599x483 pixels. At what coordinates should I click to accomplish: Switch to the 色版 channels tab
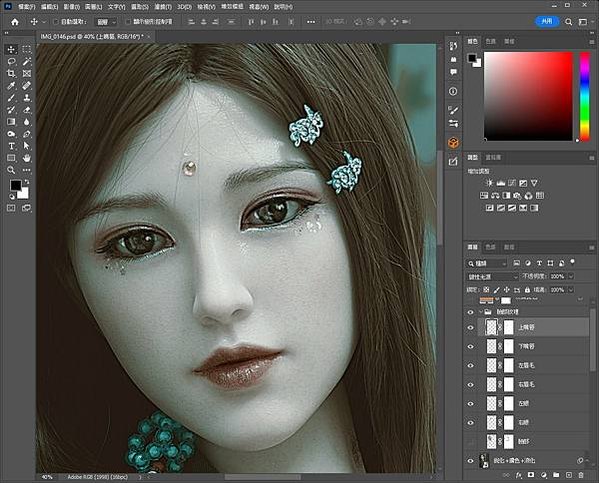coord(490,247)
